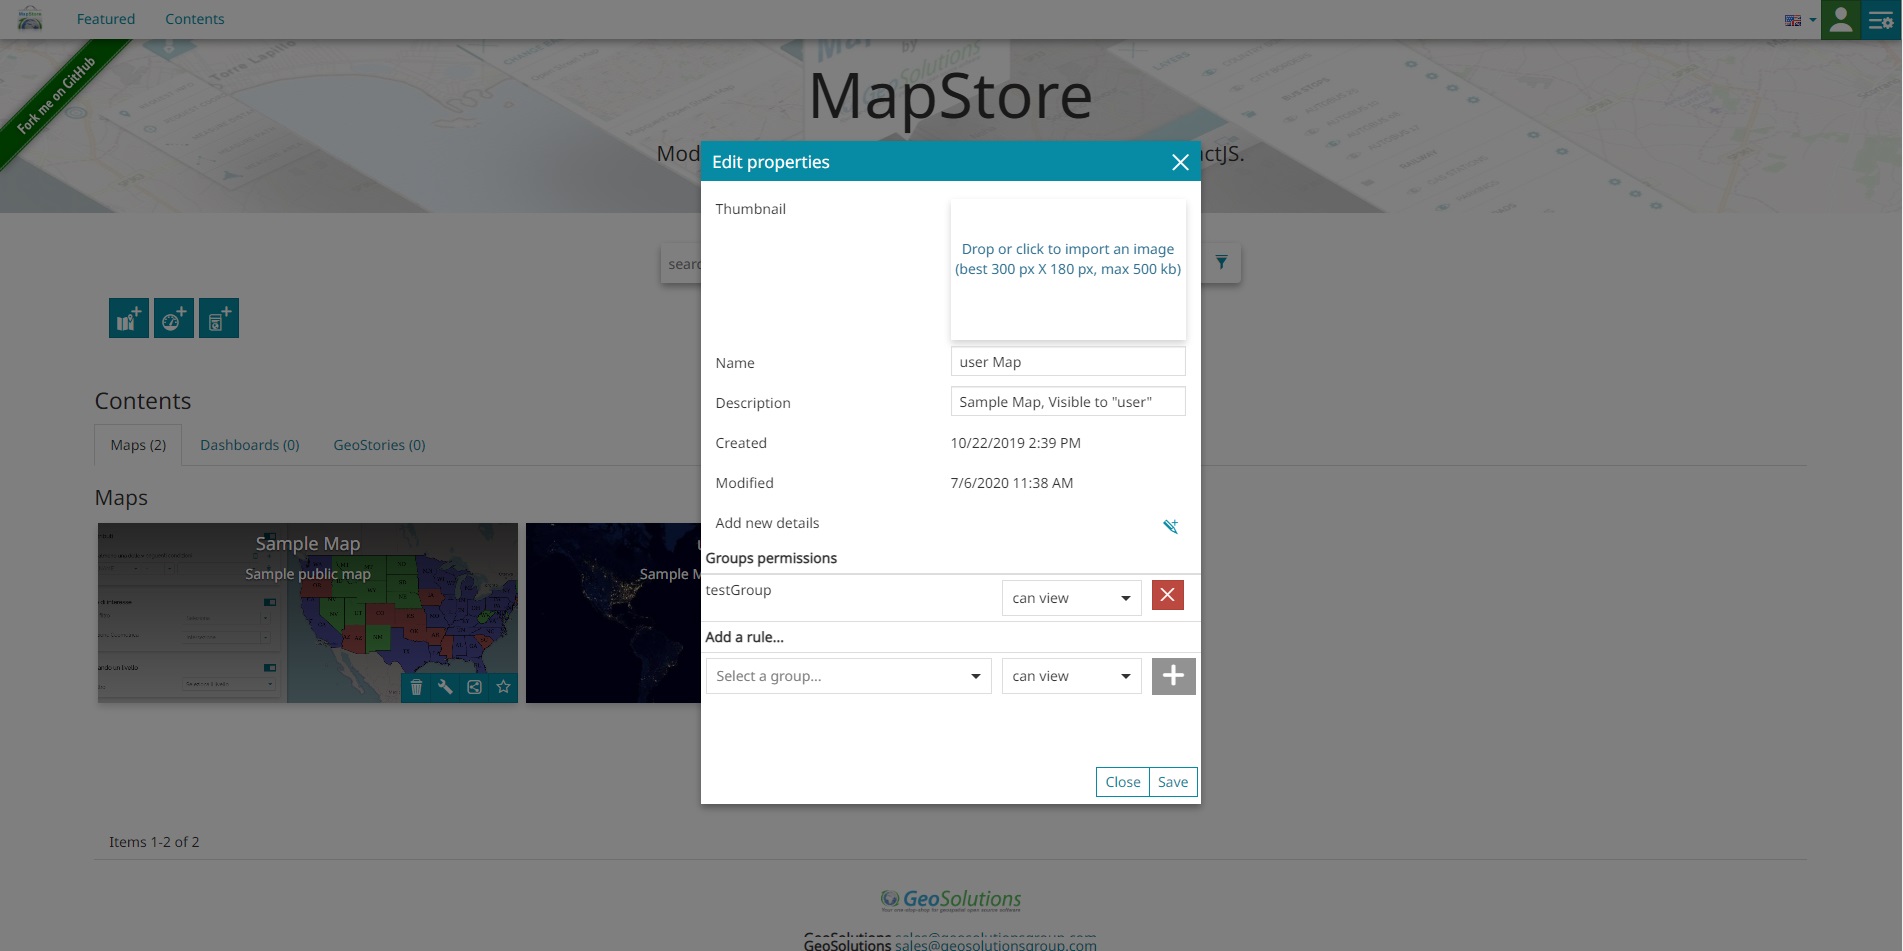Open the Featured menu item
The height and width of the screenshot is (951, 1903).
tap(106, 19)
